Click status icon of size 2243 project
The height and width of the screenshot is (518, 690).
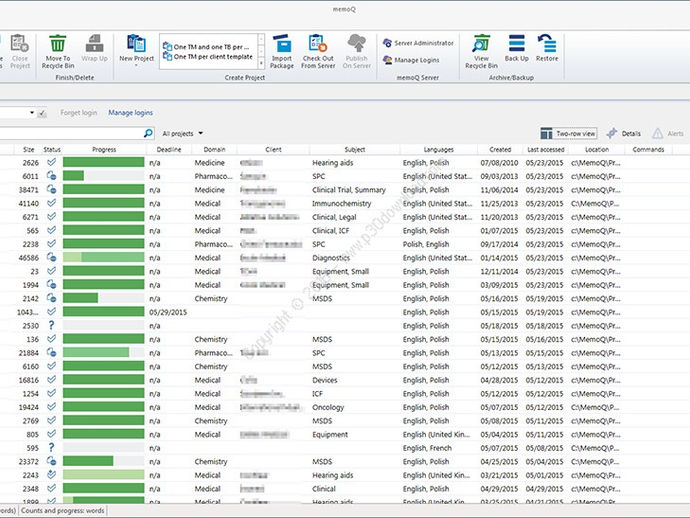[51, 475]
